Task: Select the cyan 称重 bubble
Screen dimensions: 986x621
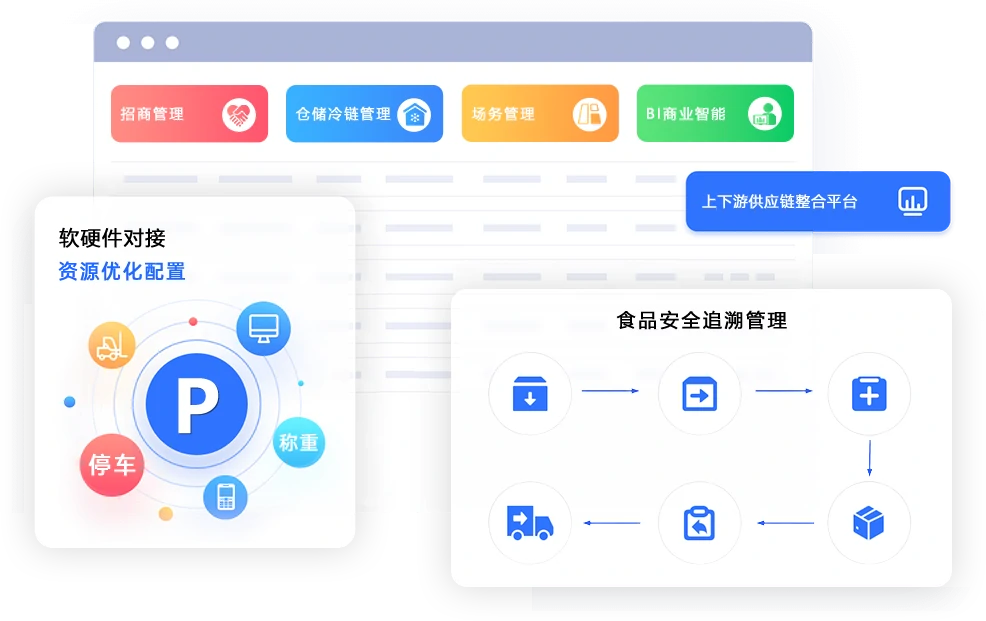Action: point(298,442)
